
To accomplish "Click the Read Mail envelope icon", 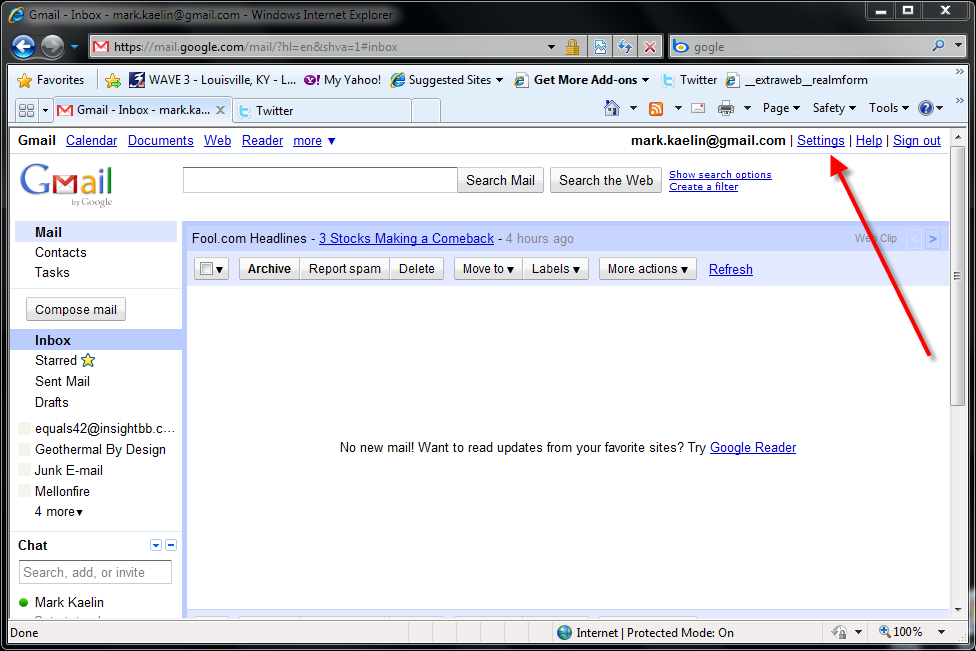I will (698, 108).
